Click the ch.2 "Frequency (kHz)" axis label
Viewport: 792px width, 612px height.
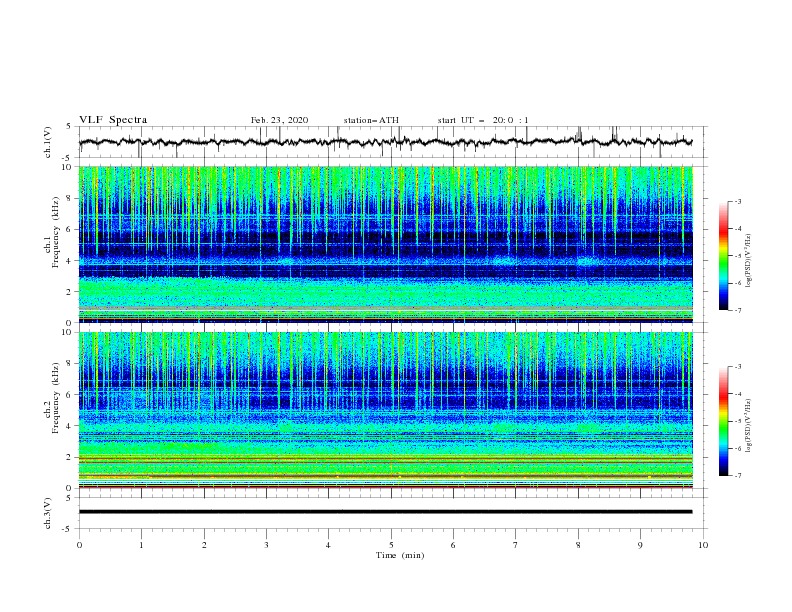[56, 398]
